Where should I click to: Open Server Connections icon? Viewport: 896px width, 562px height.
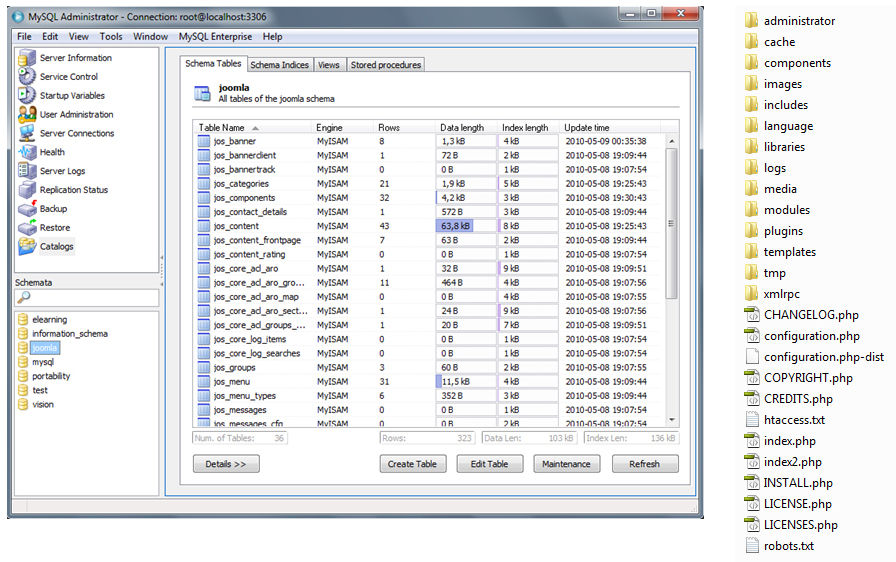[26, 133]
